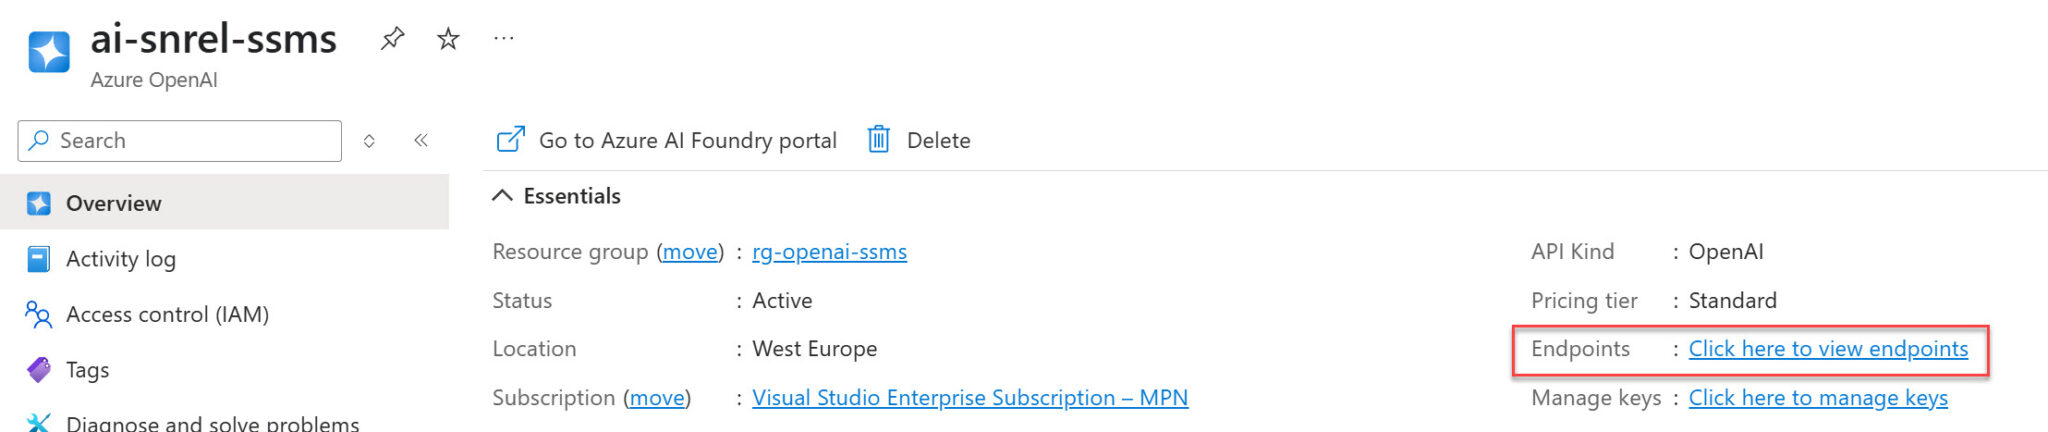Pin the ai-snrel-ssms resource to dashboard
Screen dimensions: 2048x432
[x=392, y=39]
